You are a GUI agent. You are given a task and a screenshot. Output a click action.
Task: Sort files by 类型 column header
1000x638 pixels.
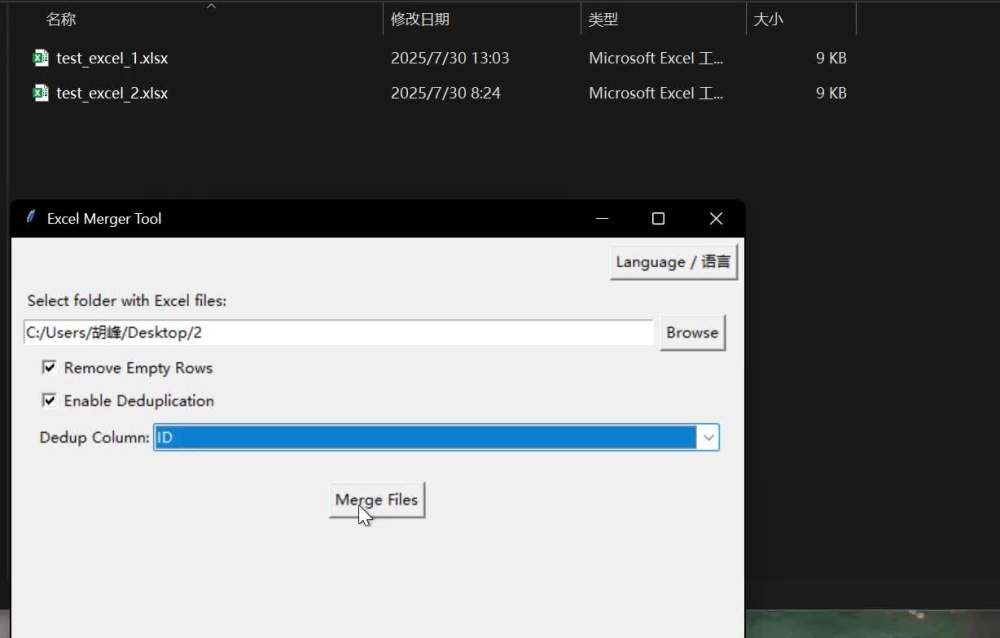[x=603, y=19]
